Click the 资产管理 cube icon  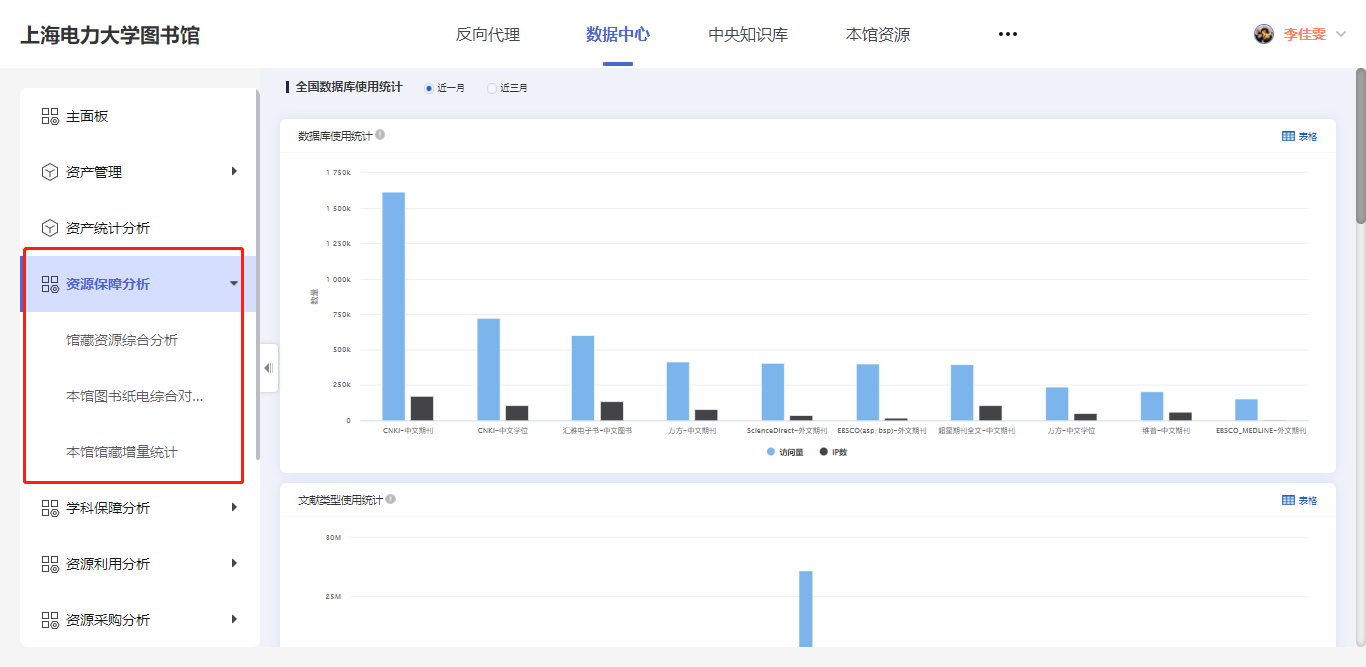pos(50,172)
